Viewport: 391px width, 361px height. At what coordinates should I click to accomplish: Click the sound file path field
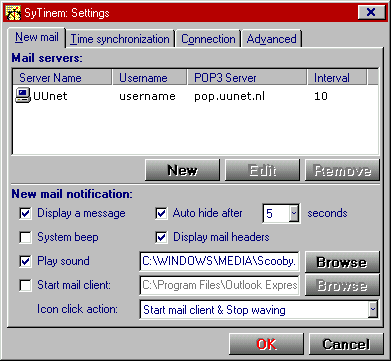coord(219,261)
